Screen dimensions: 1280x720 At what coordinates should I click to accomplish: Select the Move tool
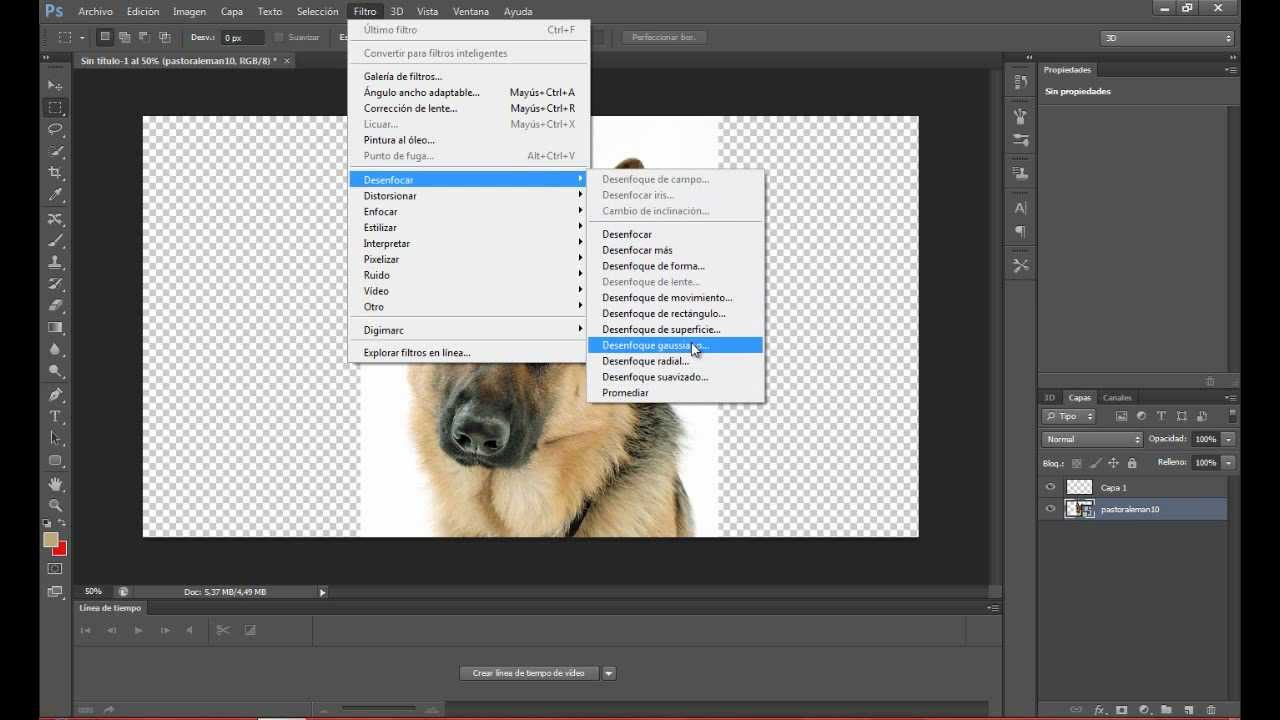tap(56, 86)
